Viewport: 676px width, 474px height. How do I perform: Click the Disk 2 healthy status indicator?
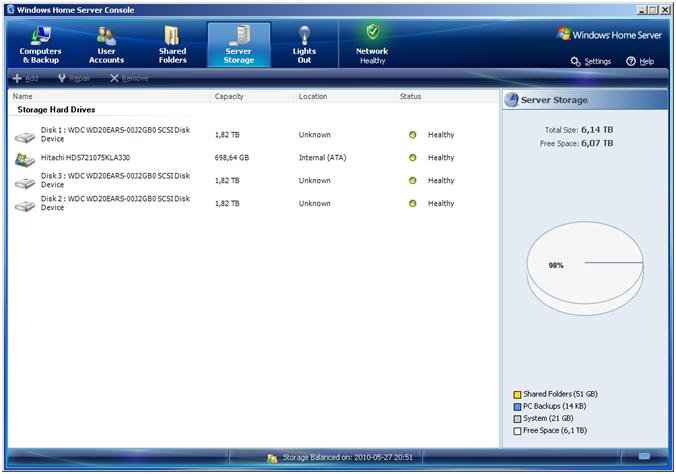[x=413, y=203]
